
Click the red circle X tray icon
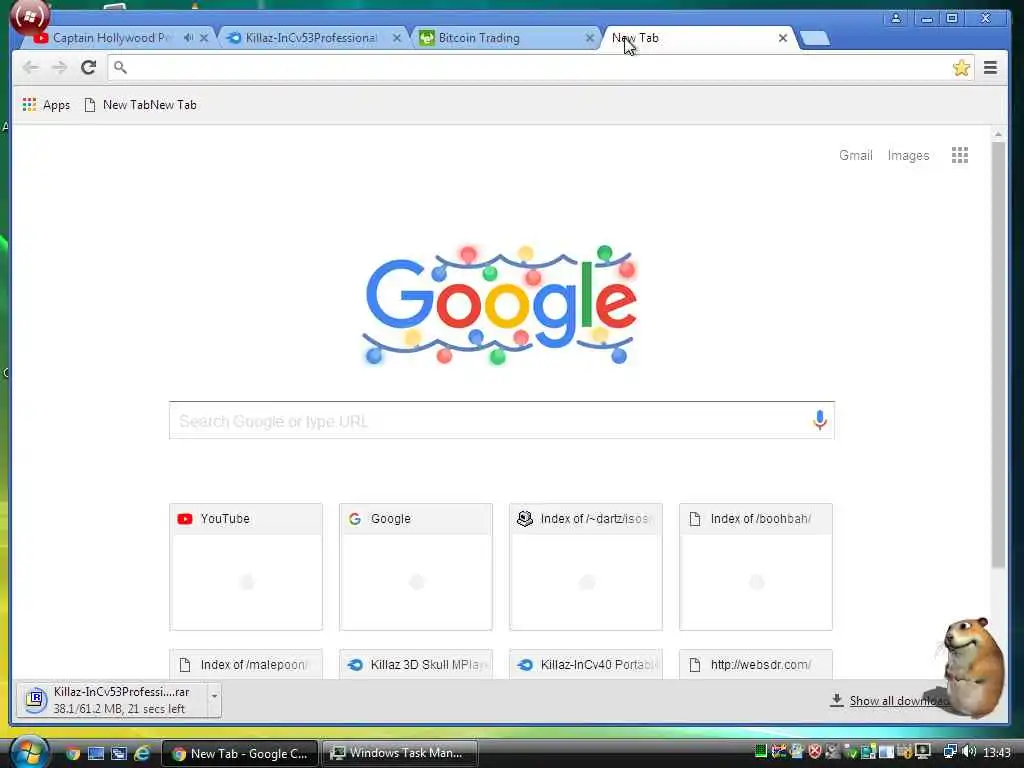[814, 752]
